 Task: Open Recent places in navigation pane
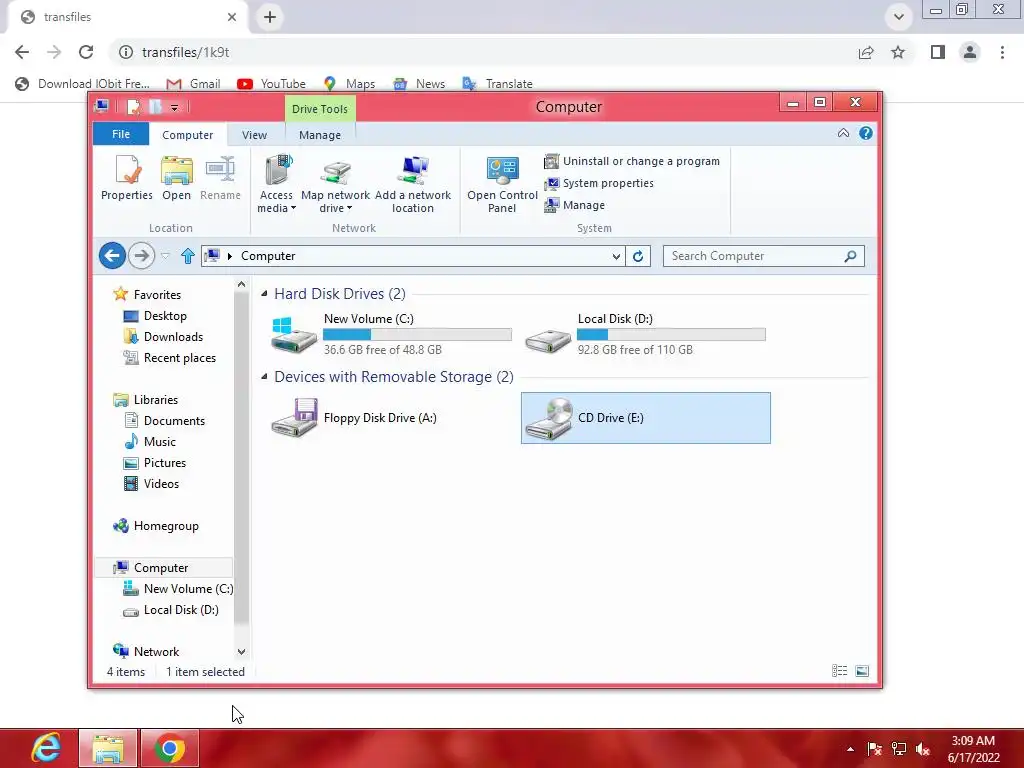pos(170,358)
